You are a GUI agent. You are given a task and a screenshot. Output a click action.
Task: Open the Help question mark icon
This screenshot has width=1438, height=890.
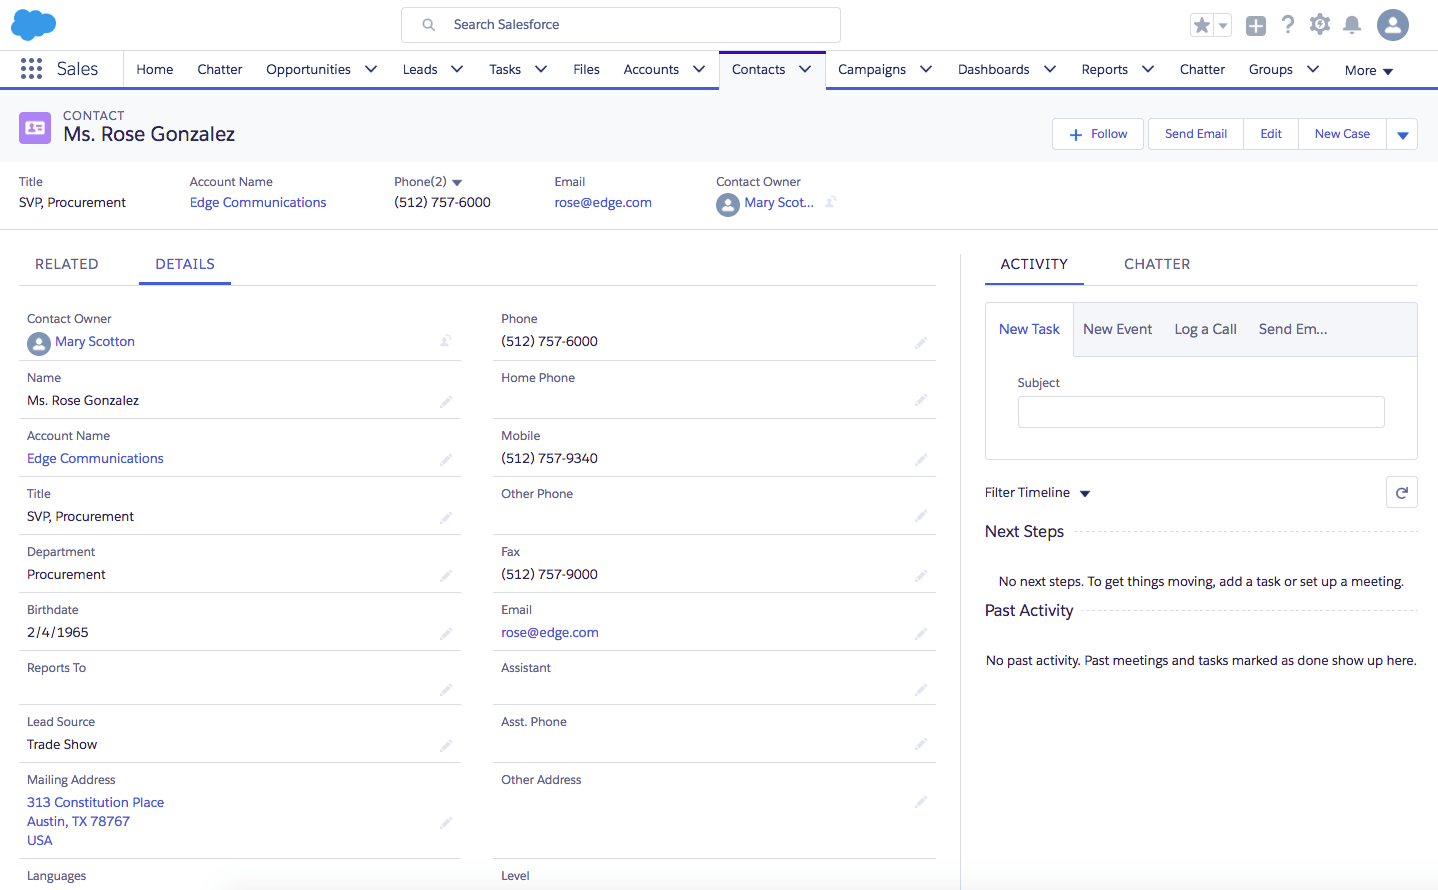pyautogui.click(x=1288, y=25)
